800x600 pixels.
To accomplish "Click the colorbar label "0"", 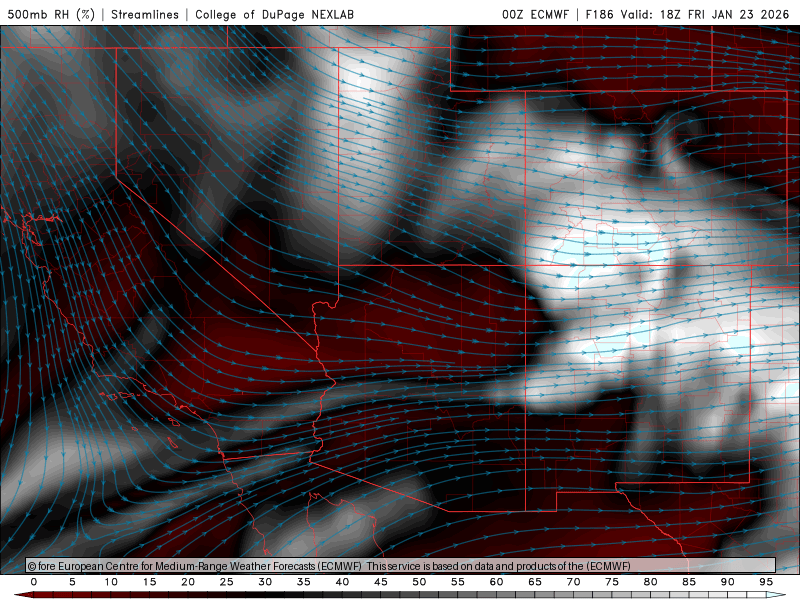I will (34, 582).
